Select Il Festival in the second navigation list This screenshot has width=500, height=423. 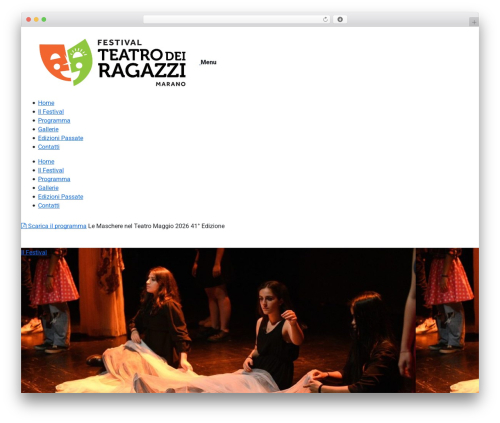pos(51,170)
